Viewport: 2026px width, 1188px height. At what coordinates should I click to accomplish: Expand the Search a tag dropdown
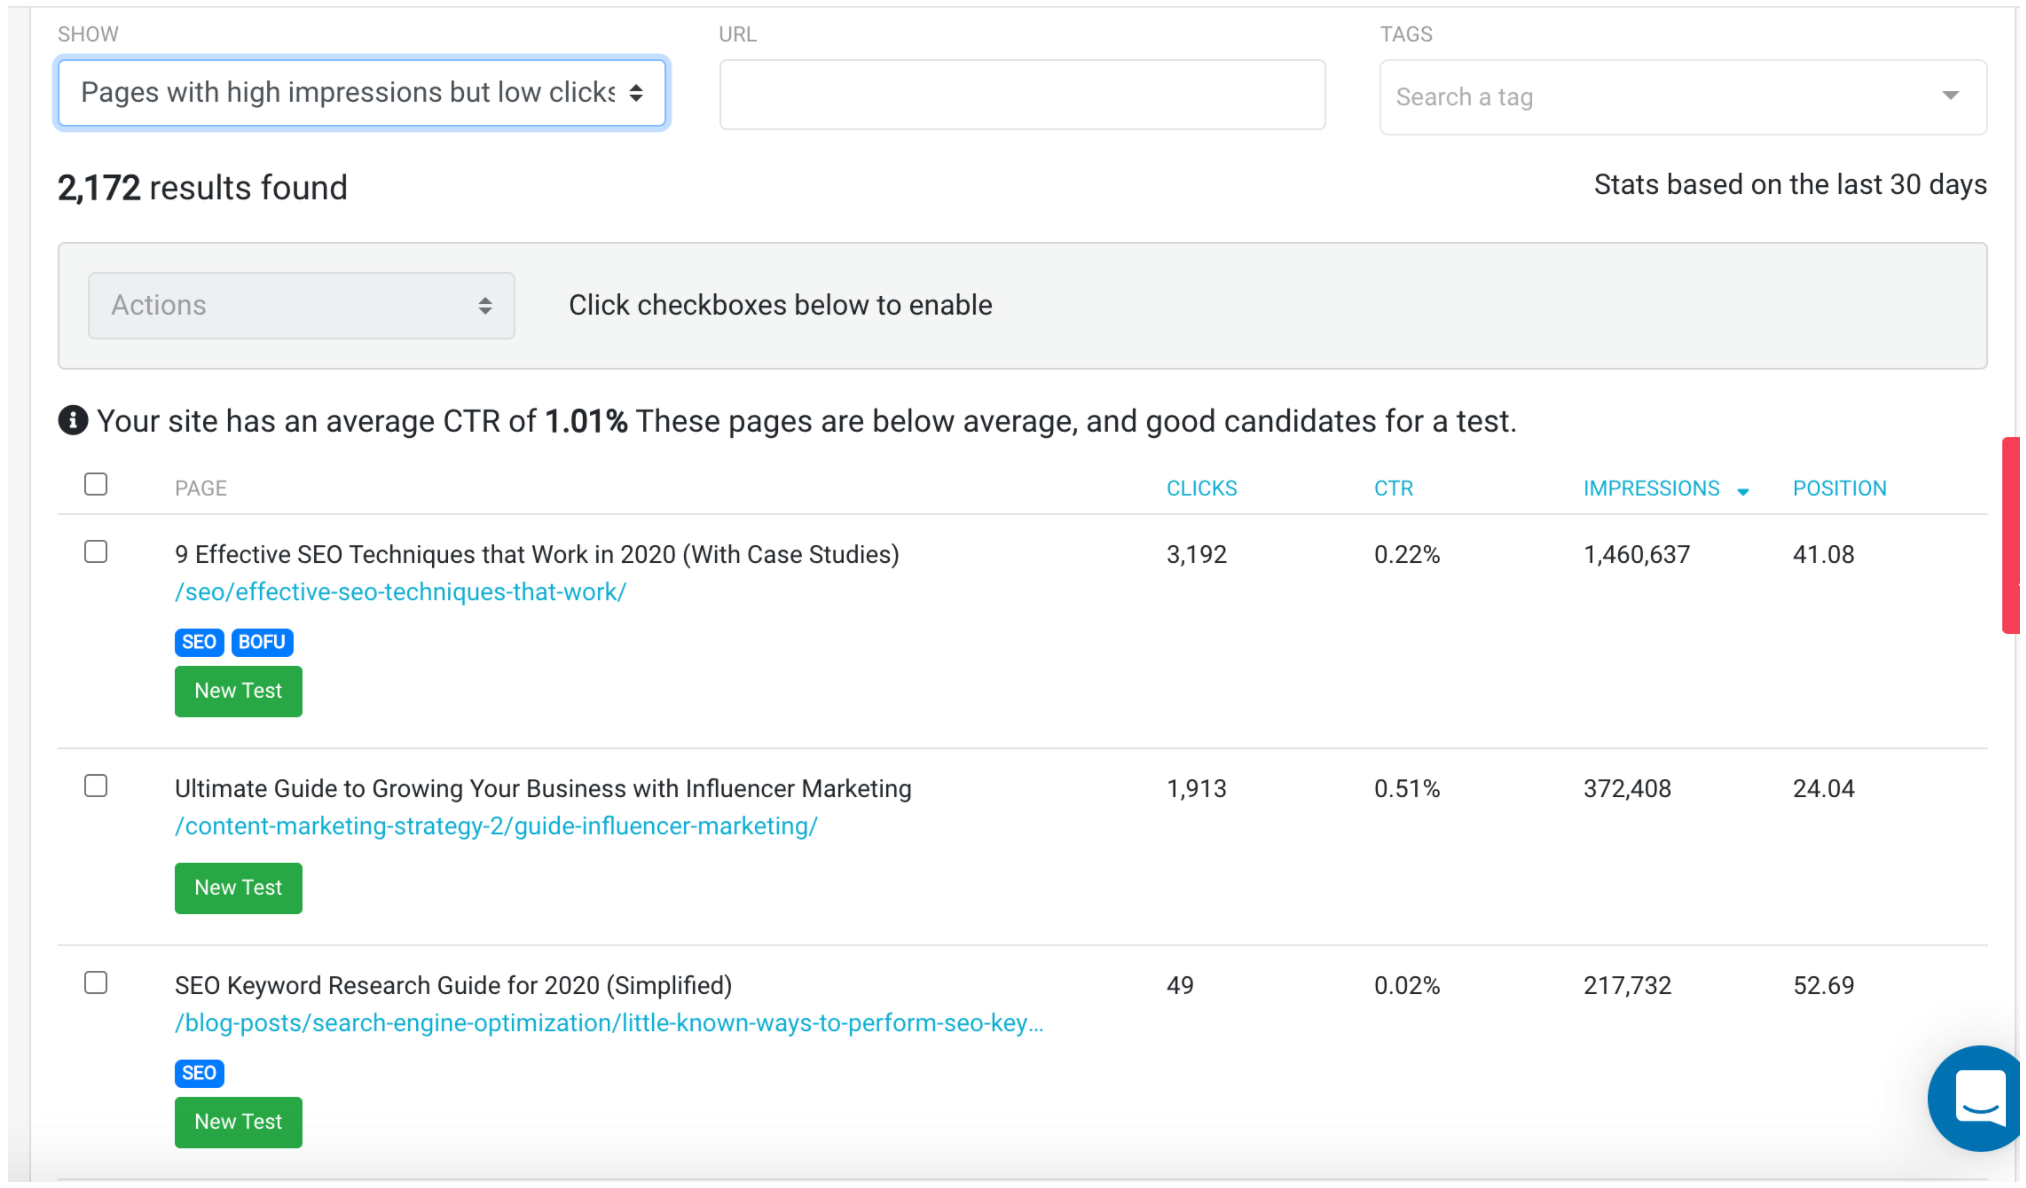click(1948, 95)
